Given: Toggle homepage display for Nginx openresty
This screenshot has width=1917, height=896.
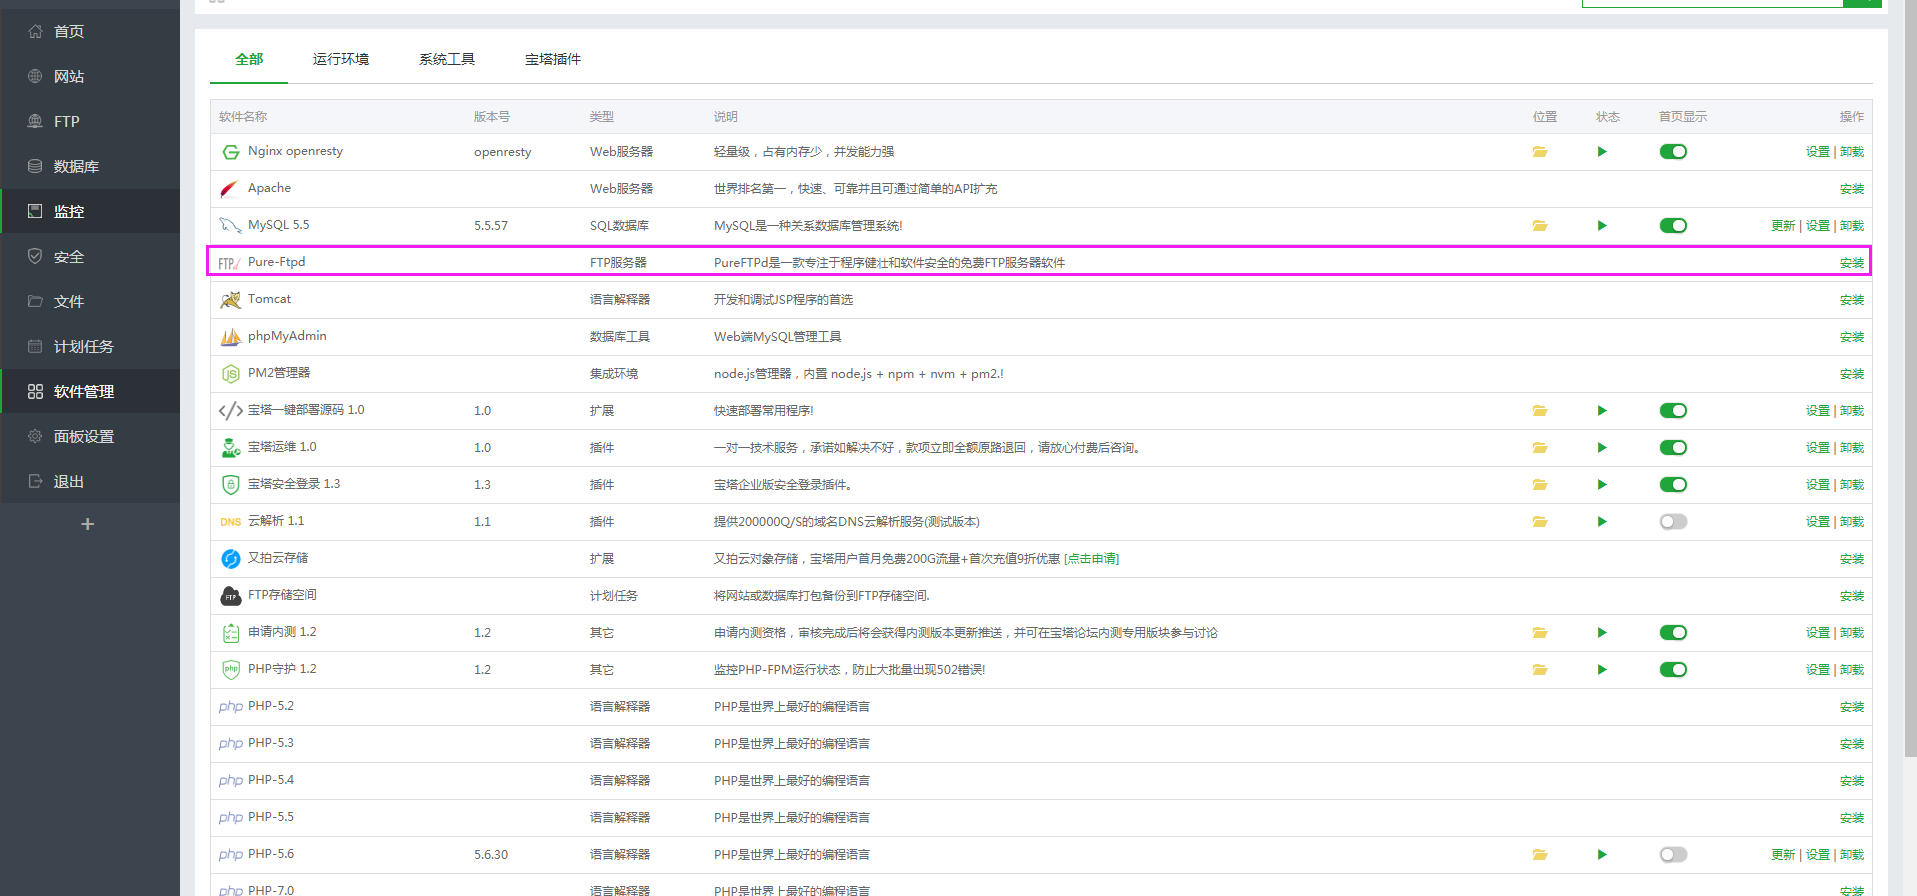Looking at the screenshot, I should pyautogui.click(x=1673, y=152).
